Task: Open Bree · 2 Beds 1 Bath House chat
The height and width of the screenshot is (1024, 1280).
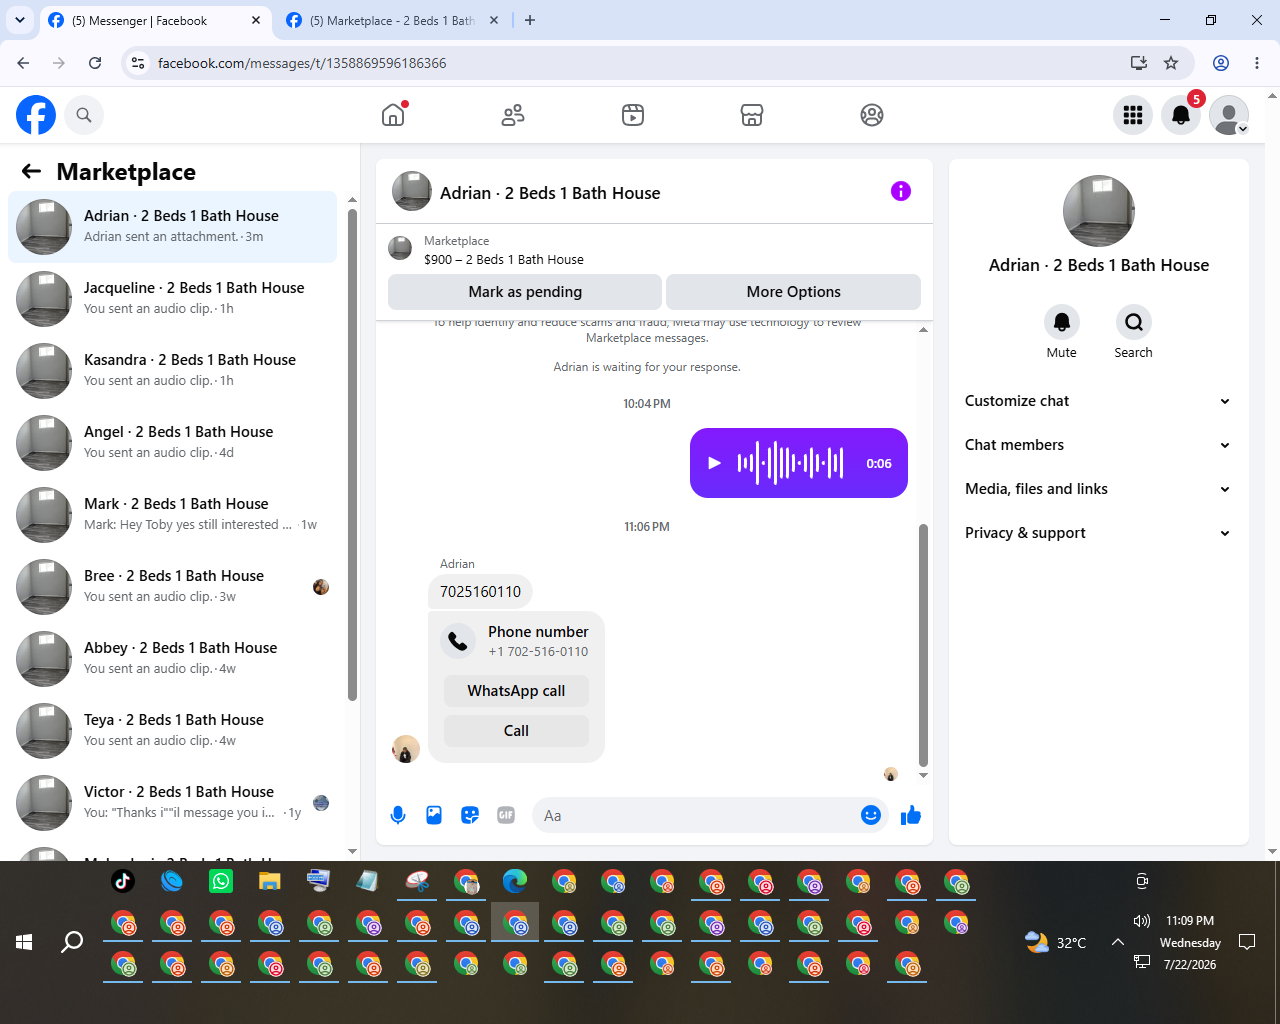Action: [173, 586]
